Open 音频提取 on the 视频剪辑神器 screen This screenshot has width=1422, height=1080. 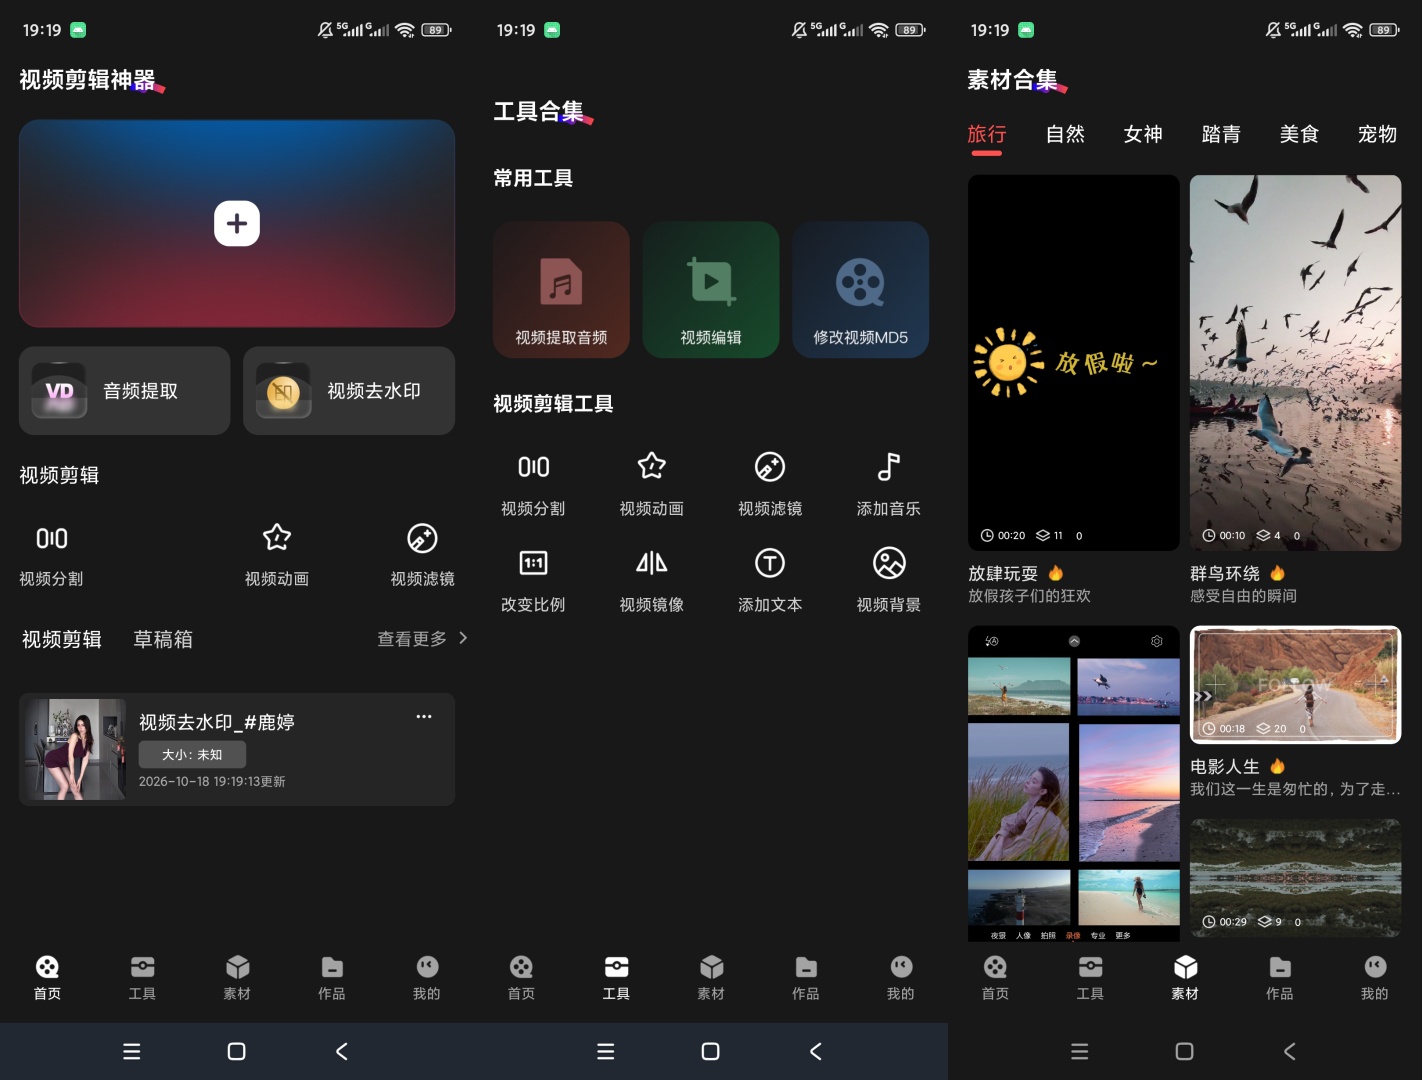(x=124, y=391)
